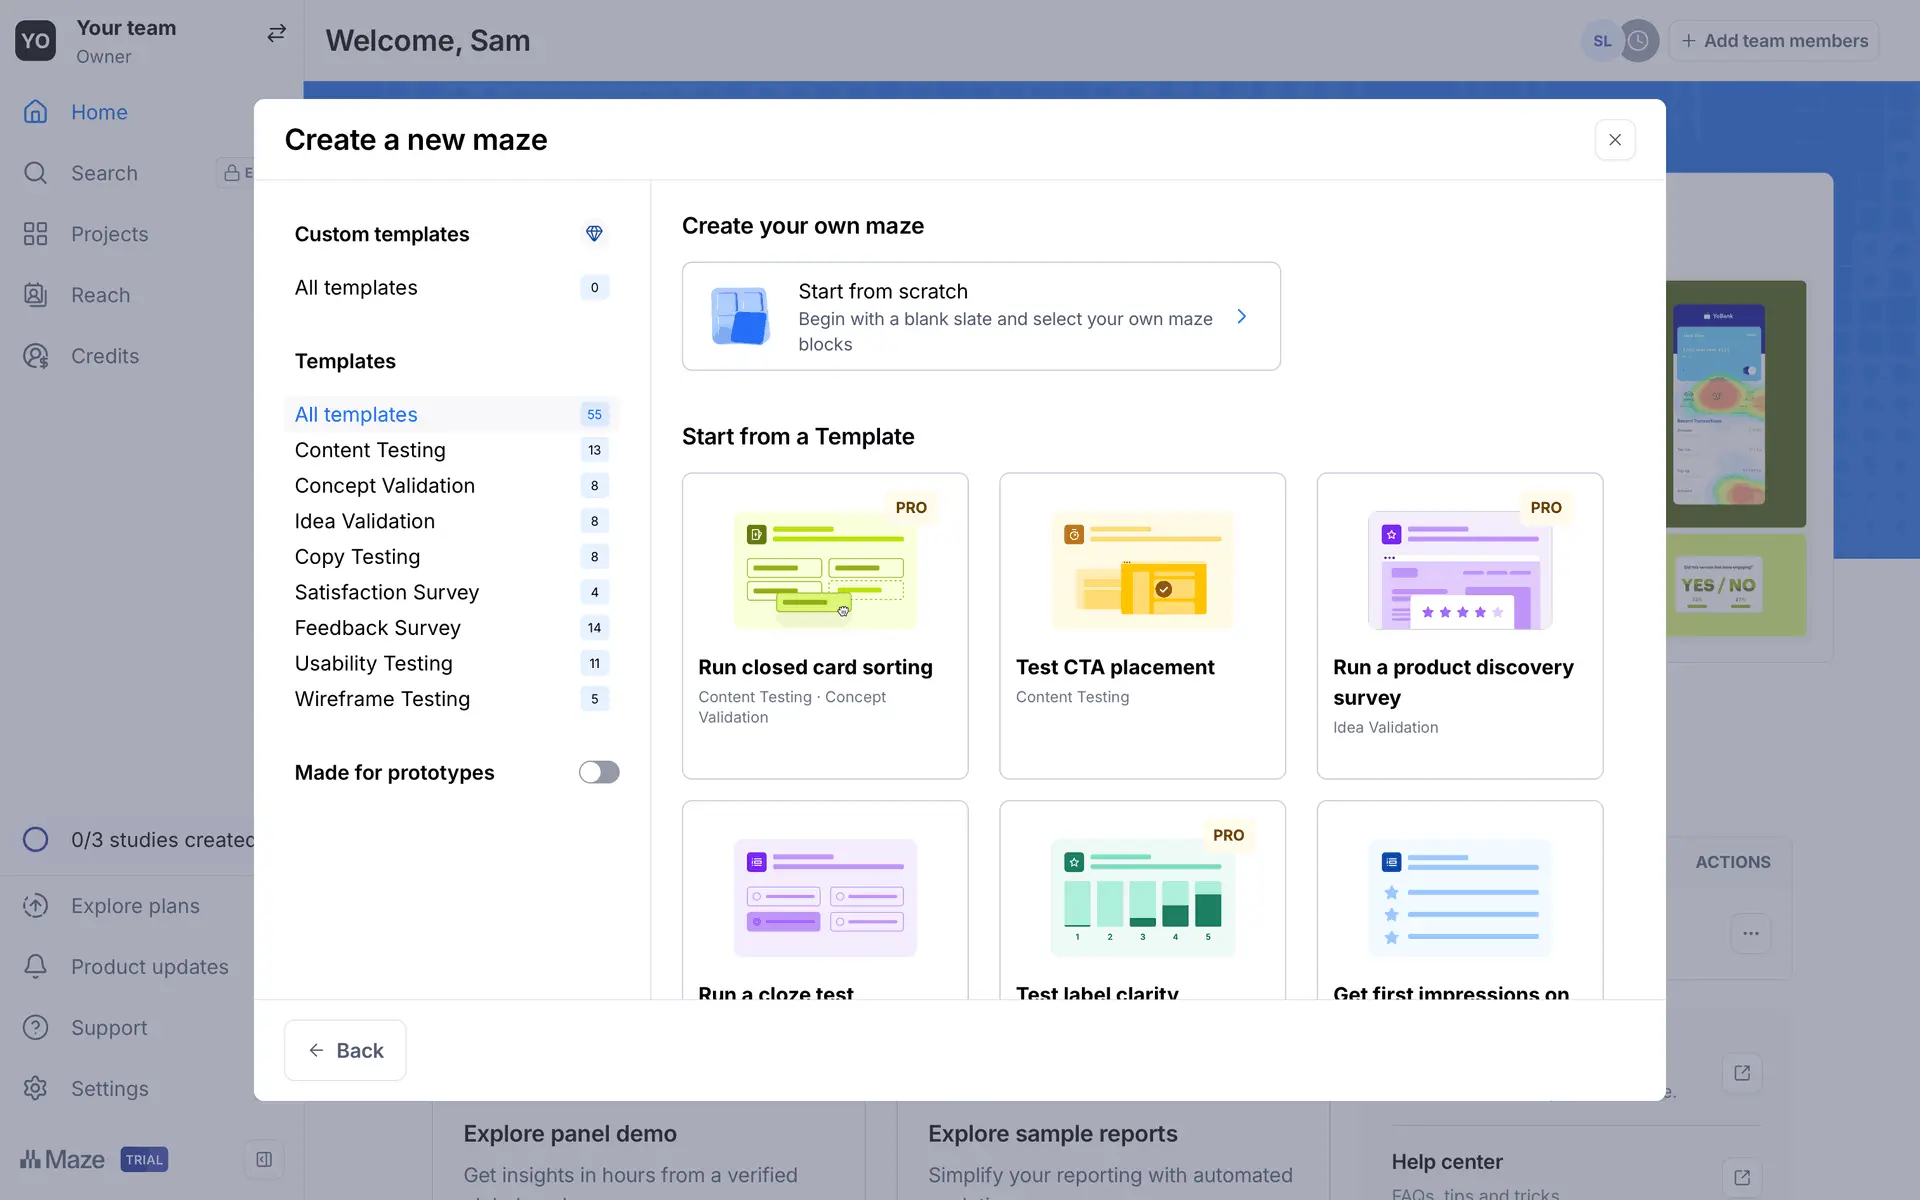Click the Credits sidebar icon
The height and width of the screenshot is (1200, 1920).
(36, 356)
